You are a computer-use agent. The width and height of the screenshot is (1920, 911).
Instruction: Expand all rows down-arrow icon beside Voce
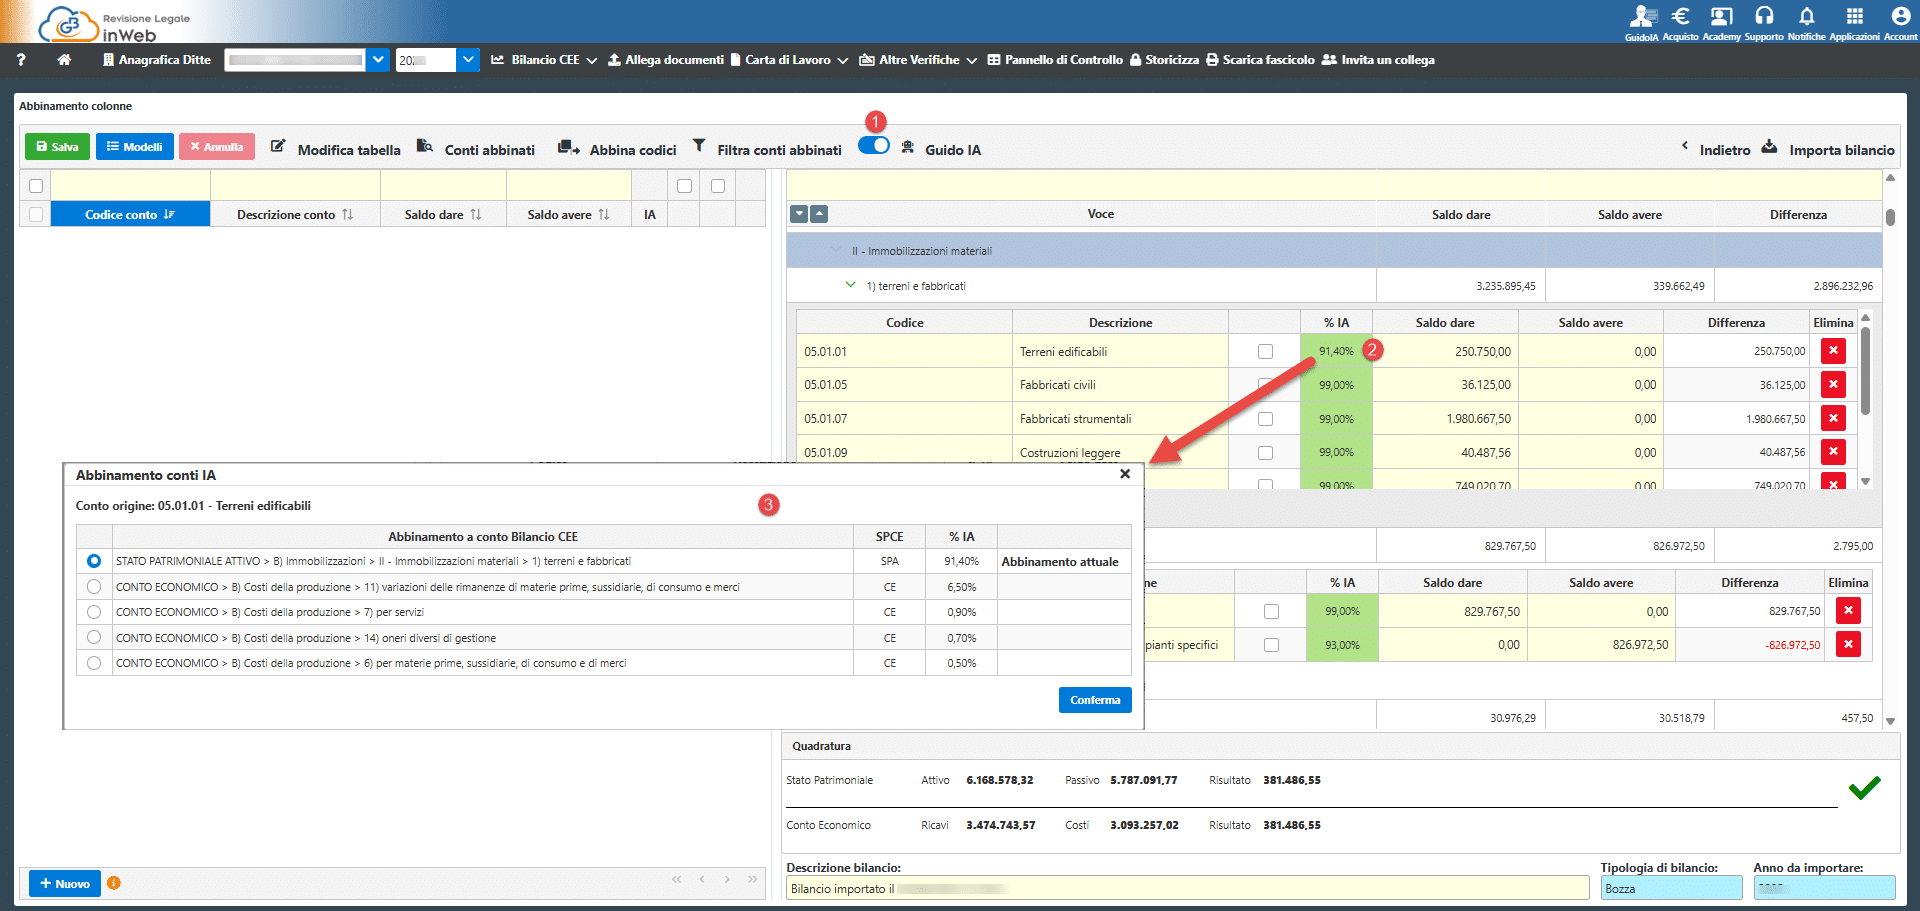(799, 214)
